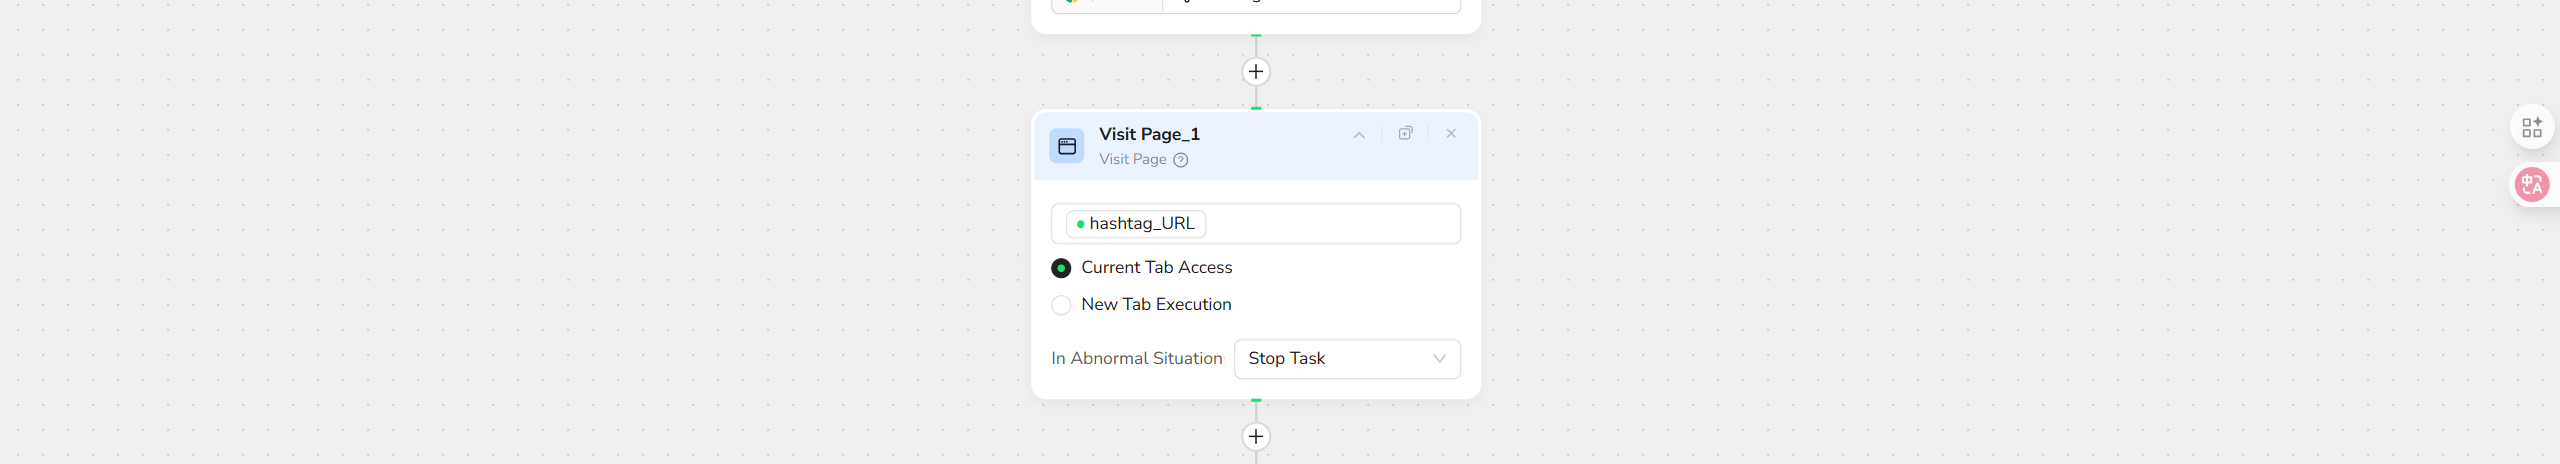Screen dimensions: 2560x464
Task: Select New Tab Execution option
Action: pos(1061,305)
